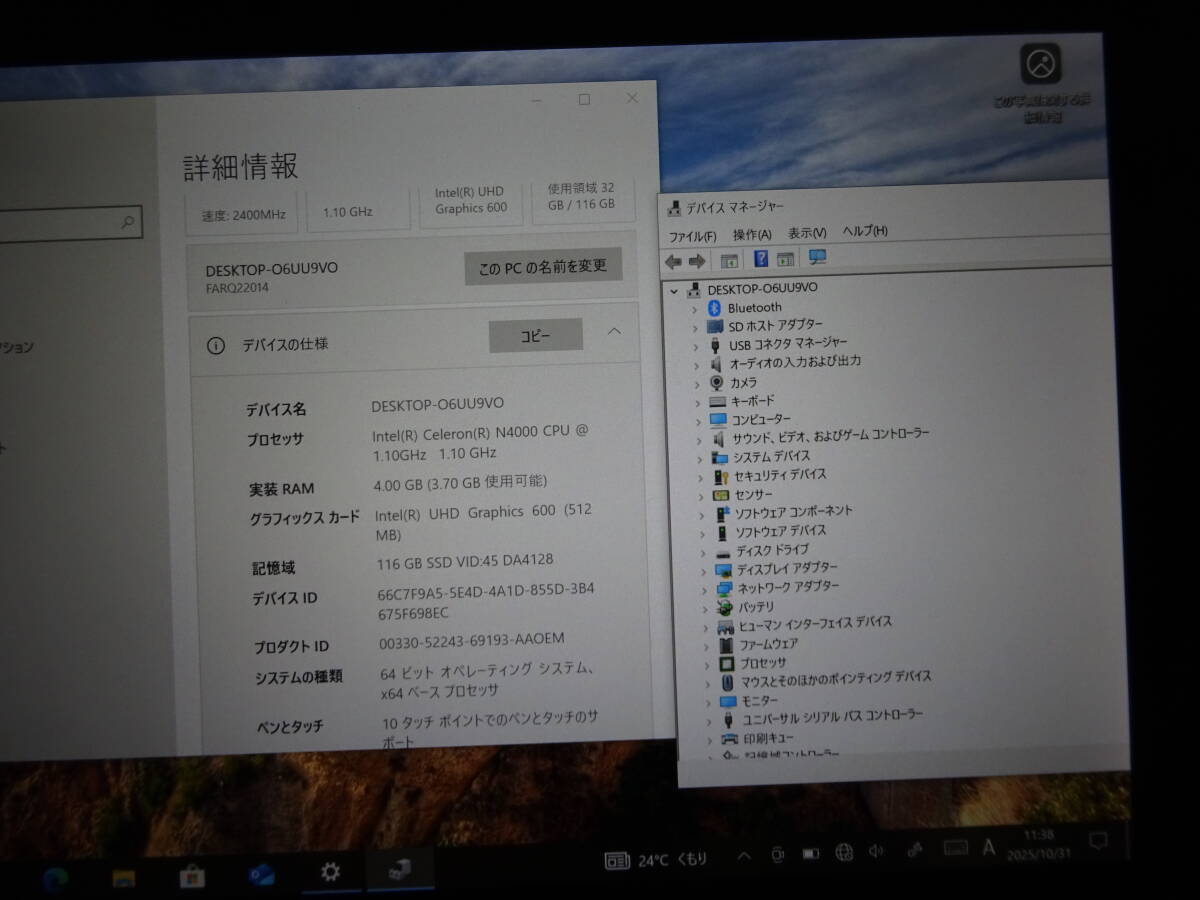Toggle the action pane toolbar icon
This screenshot has height=900, width=1200.
[x=786, y=259]
